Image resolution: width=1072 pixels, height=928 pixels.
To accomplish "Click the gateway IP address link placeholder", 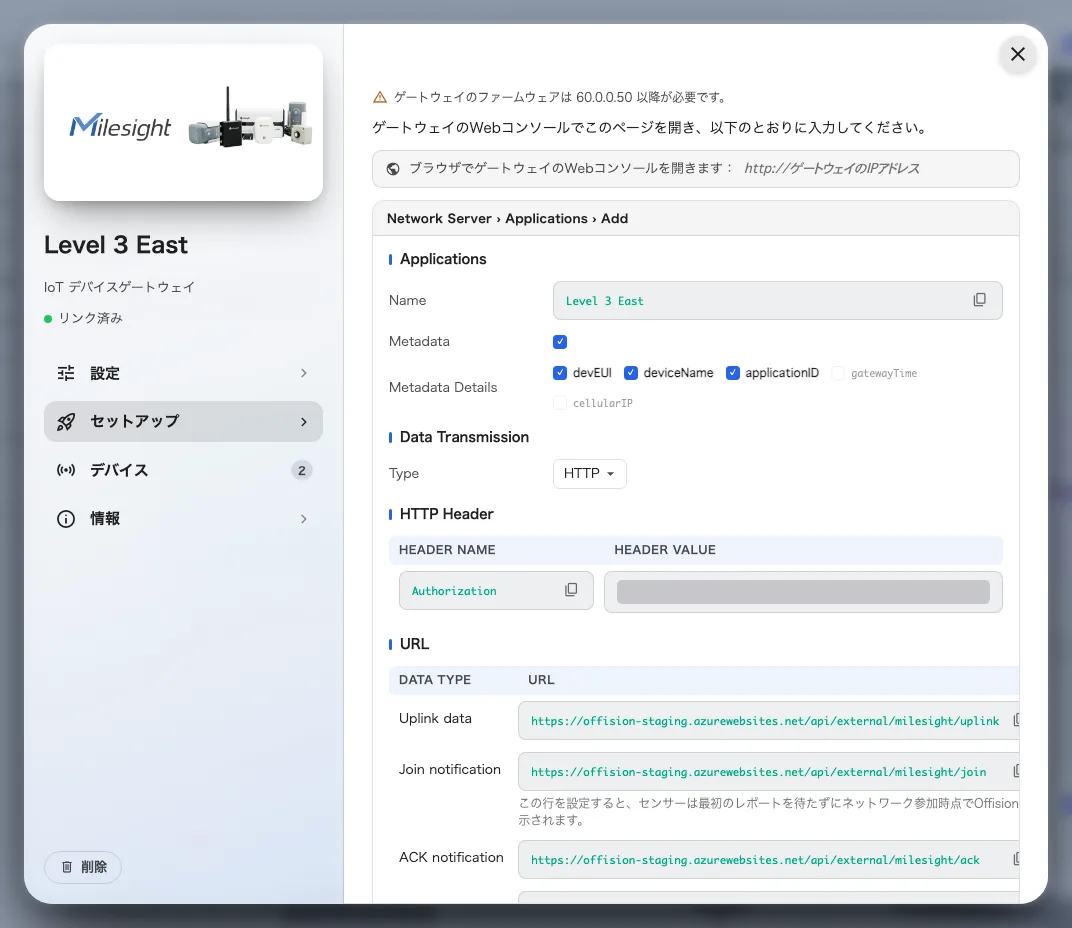I will point(831,168).
